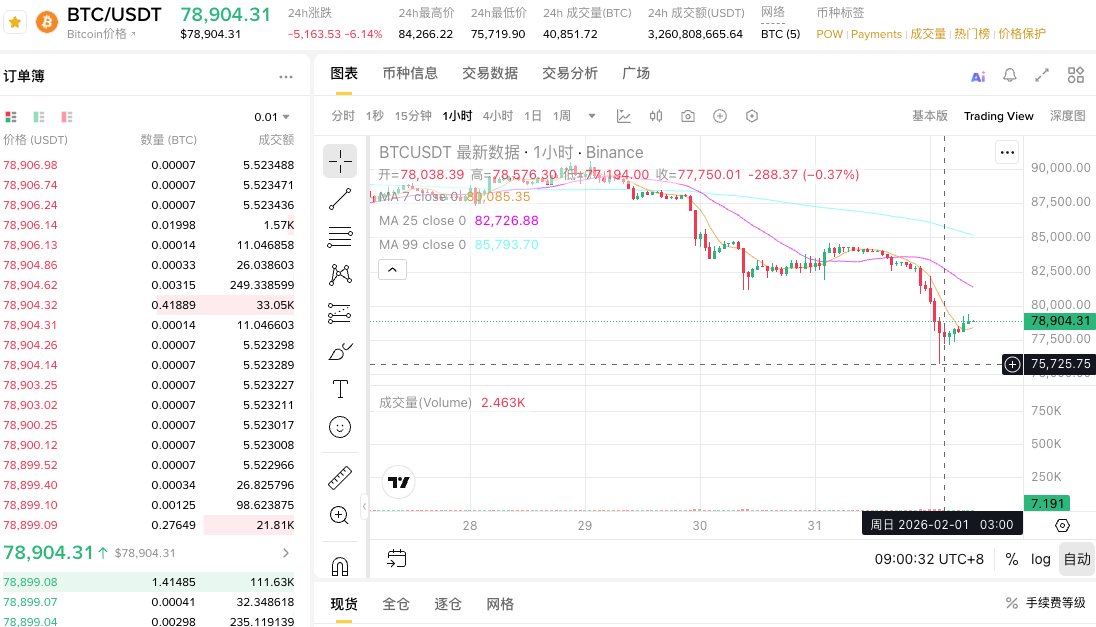
Task: Select the 1秒 interval
Action: (x=375, y=116)
